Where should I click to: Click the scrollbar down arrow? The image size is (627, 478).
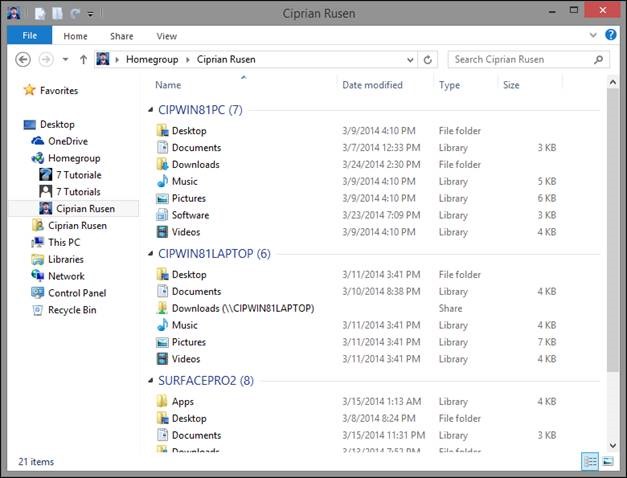(613, 445)
